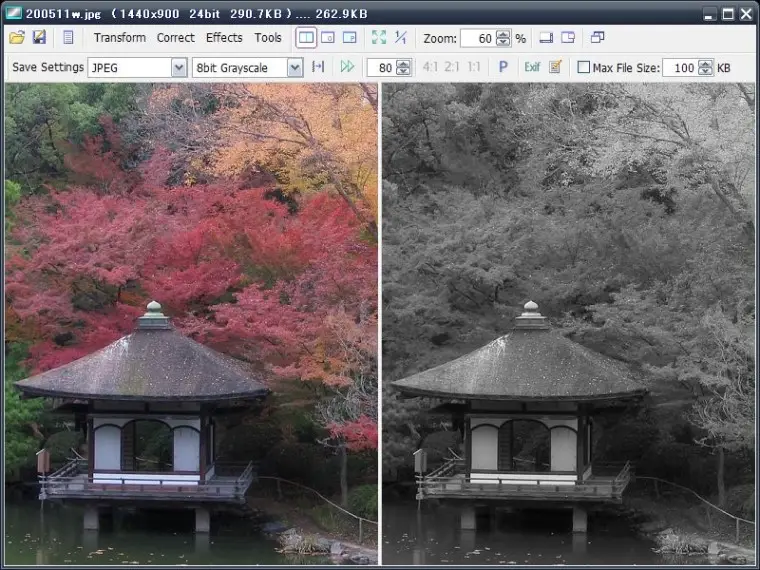
Task: Expand the JPEG format dropdown
Action: [179, 67]
